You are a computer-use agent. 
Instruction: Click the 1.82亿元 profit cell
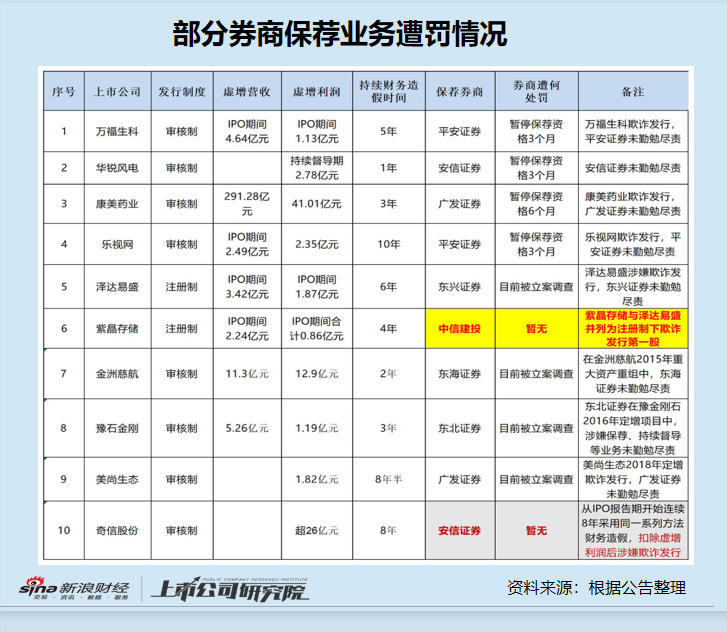[x=317, y=479]
